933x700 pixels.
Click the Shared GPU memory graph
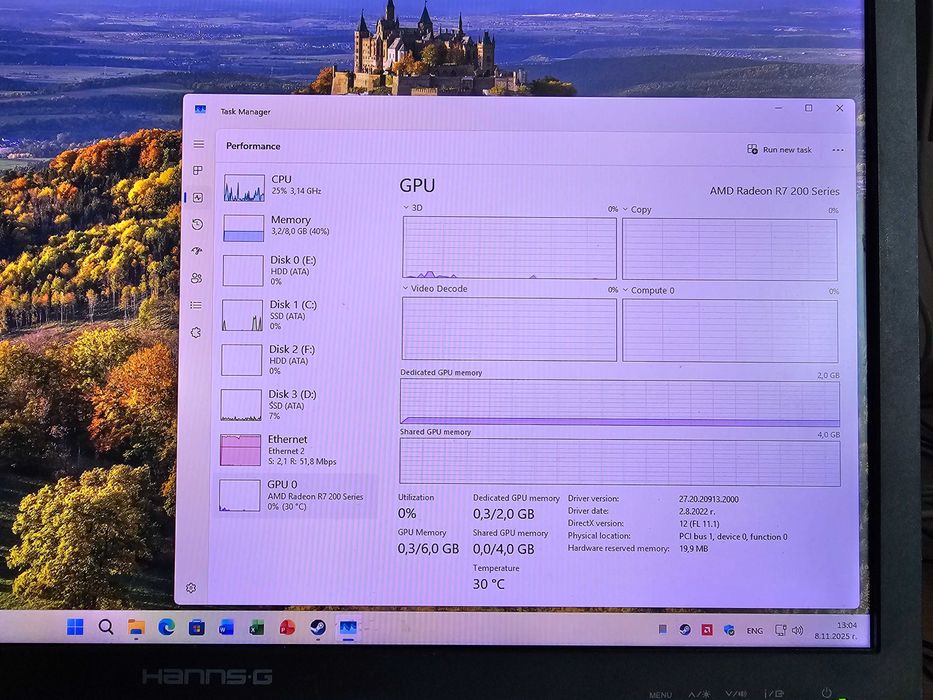[620, 462]
